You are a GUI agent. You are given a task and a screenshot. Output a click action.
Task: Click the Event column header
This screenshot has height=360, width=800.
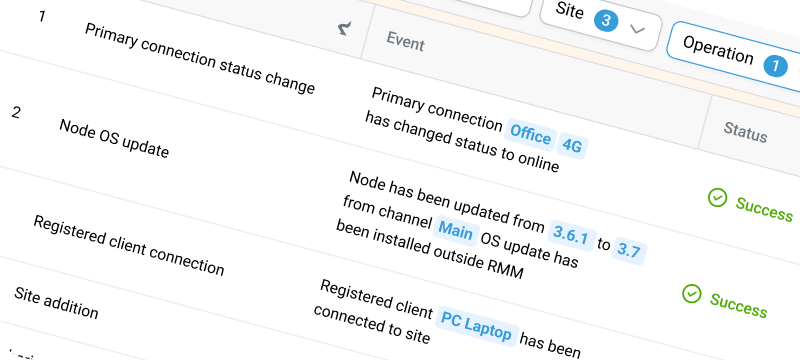(405, 41)
